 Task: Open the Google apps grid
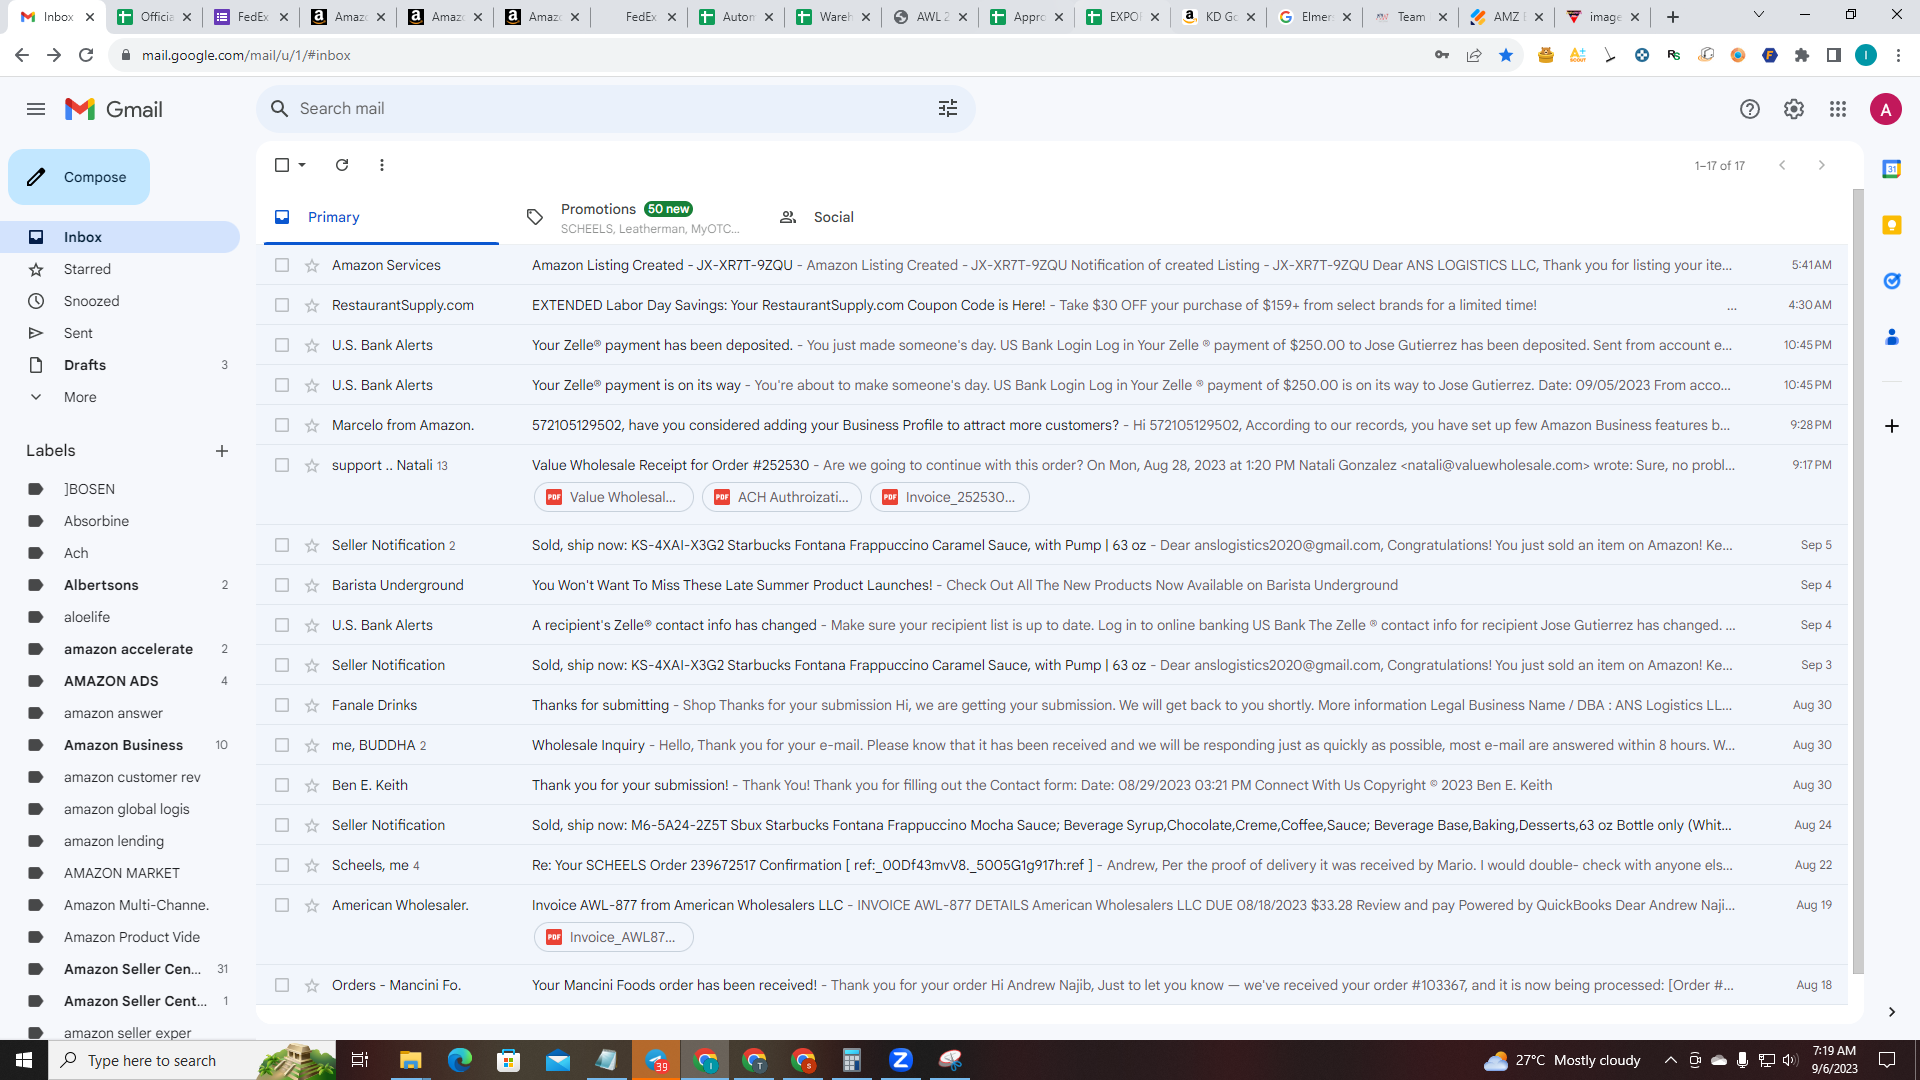click(1838, 109)
